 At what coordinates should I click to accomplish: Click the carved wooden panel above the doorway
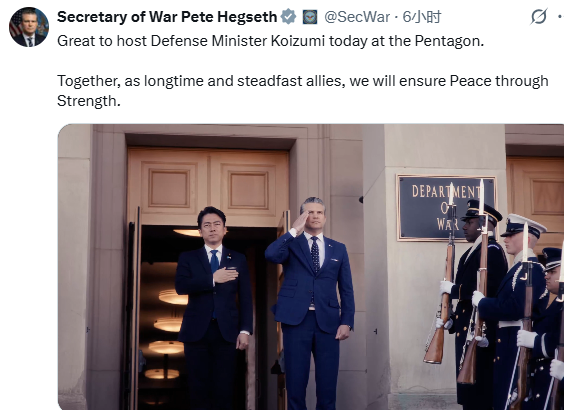[x=209, y=189]
